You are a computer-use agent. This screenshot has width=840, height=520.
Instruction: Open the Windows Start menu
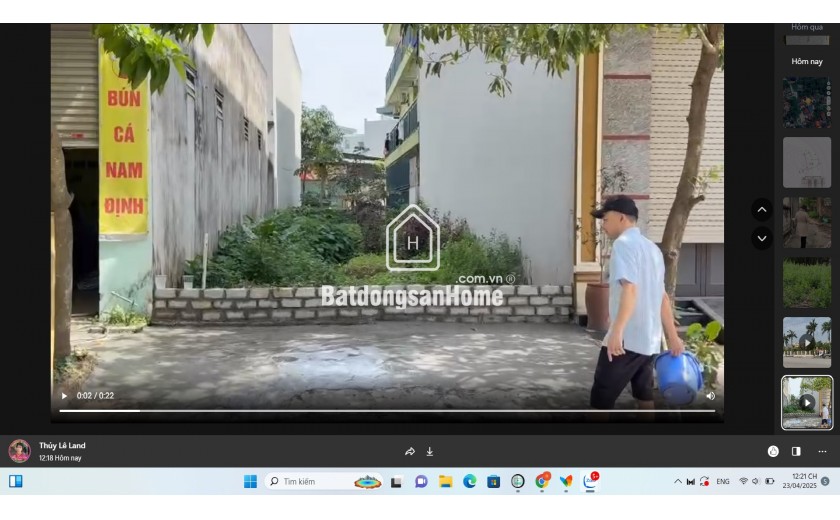coord(250,481)
